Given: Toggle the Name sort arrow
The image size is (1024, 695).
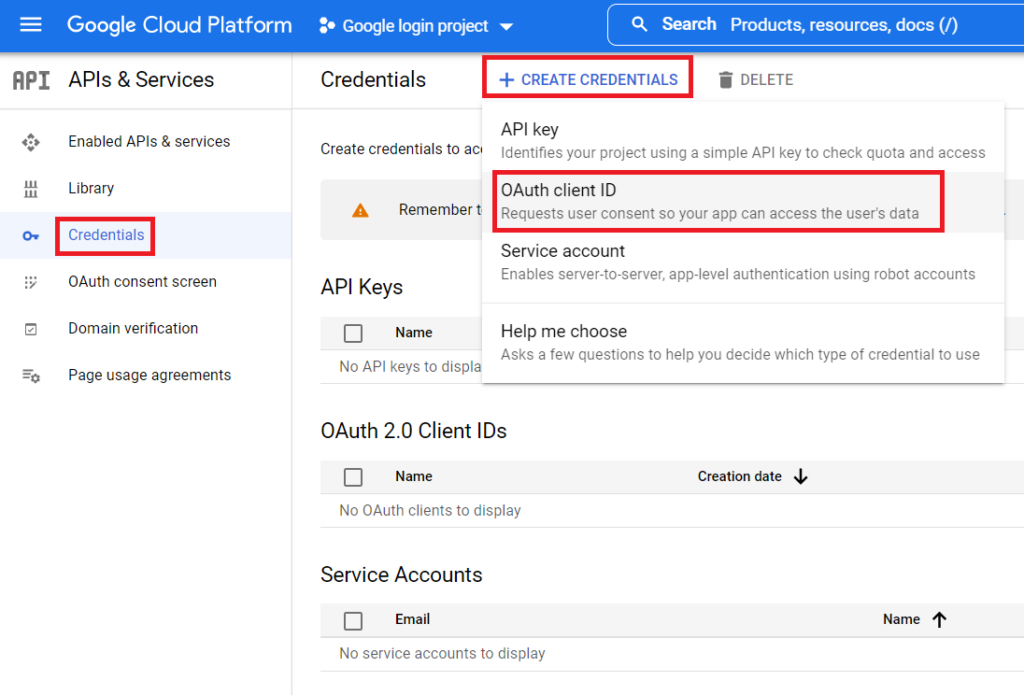Looking at the screenshot, I should (x=940, y=619).
